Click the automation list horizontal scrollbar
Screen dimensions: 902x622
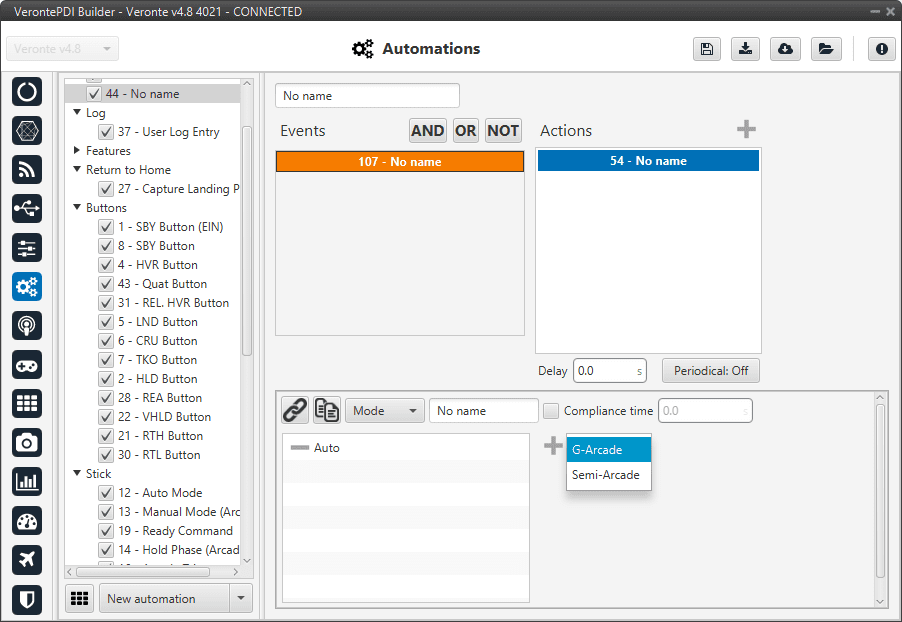tap(143, 572)
